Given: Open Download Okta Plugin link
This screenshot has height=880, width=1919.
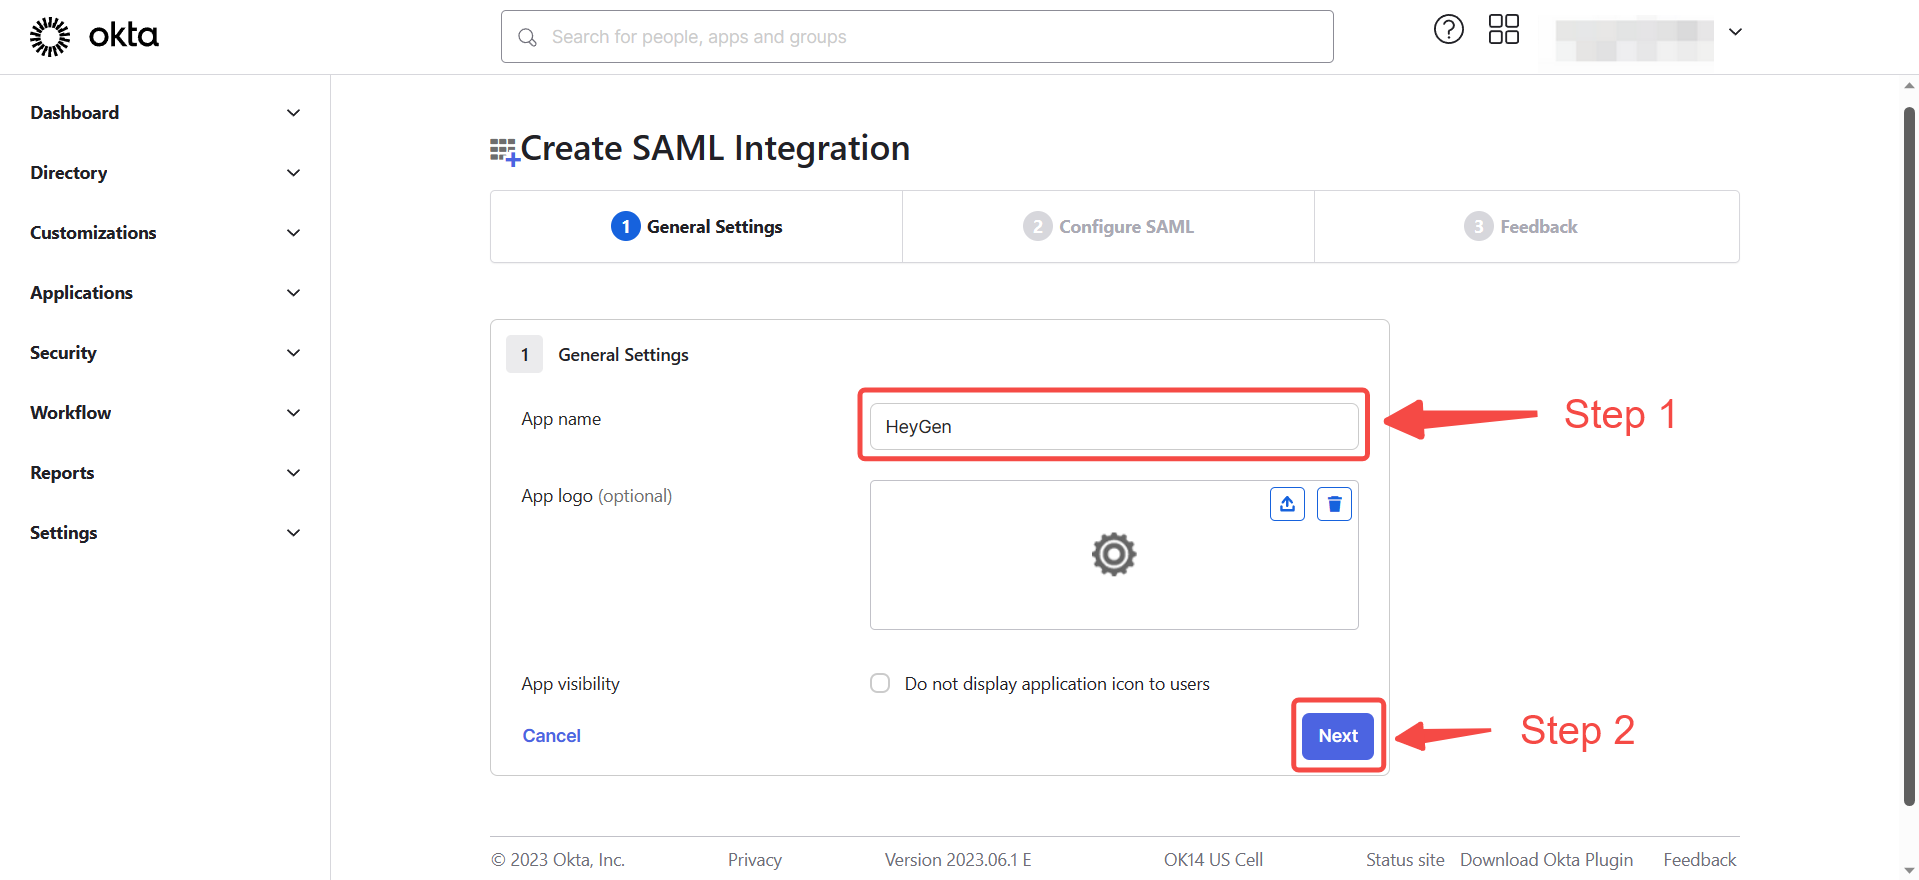Looking at the screenshot, I should tap(1546, 860).
